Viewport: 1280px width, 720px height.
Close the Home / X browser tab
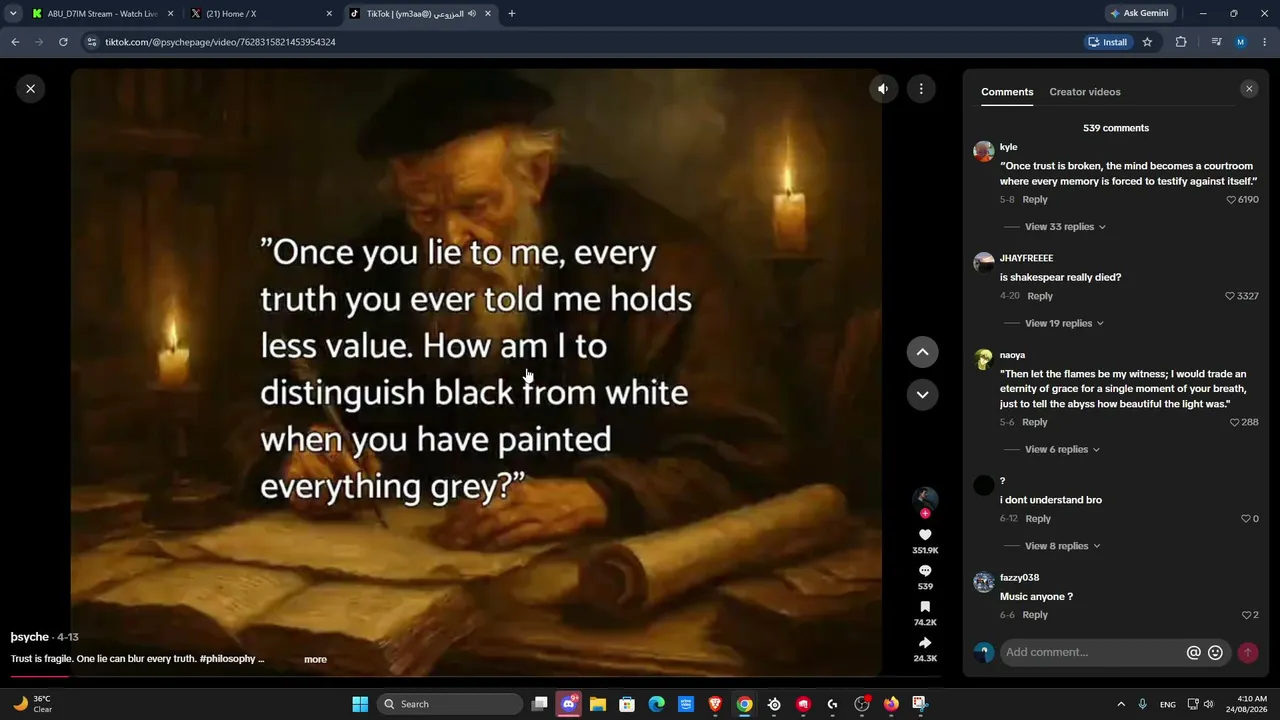[329, 14]
